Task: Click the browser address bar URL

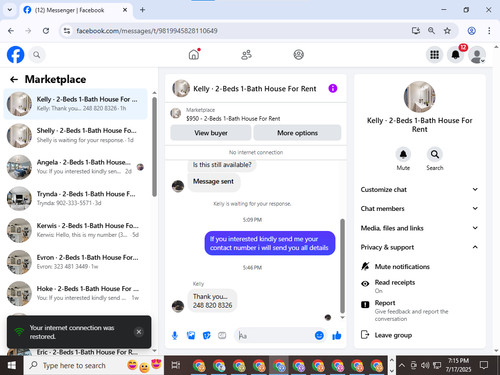Action: [x=147, y=31]
